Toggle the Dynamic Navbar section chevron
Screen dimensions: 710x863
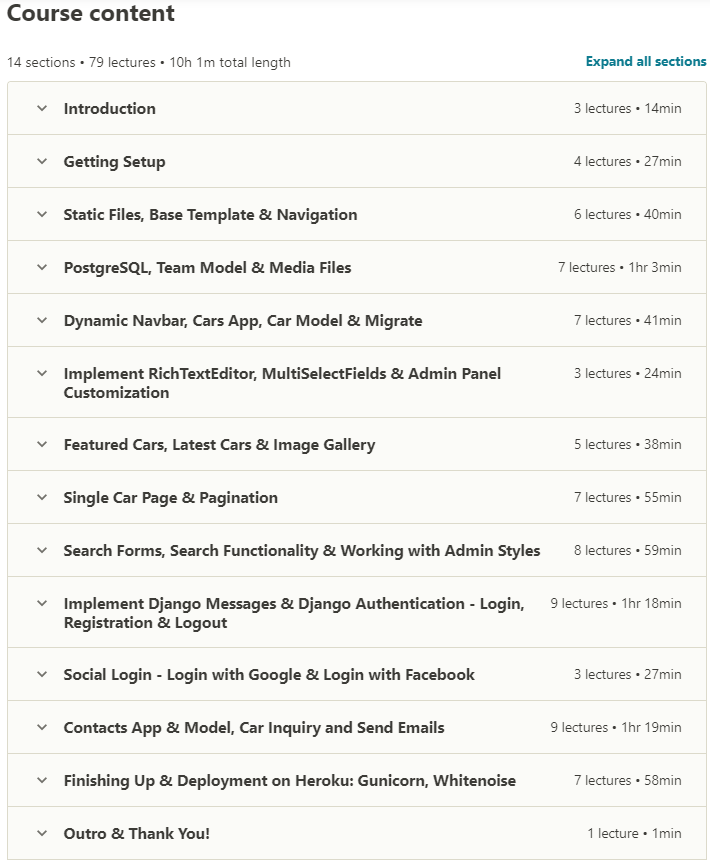point(42,320)
